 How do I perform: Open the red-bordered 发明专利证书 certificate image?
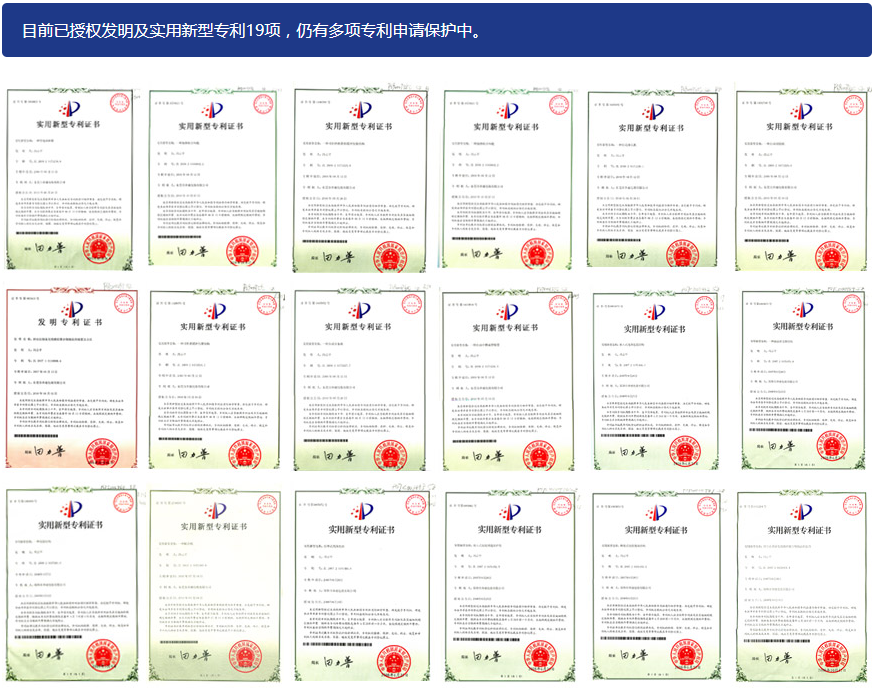[x=71, y=378]
